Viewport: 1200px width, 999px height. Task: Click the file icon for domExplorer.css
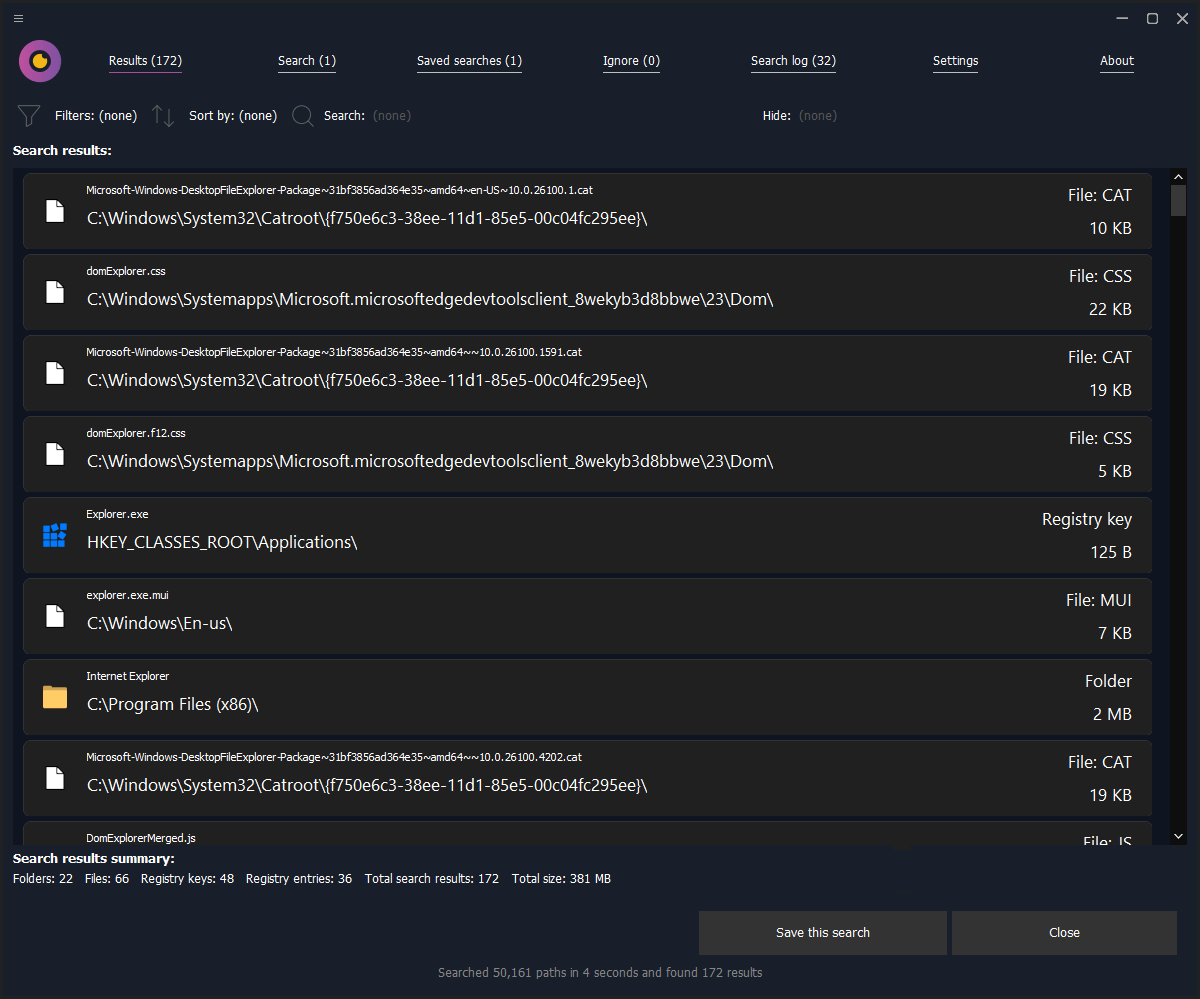pyautogui.click(x=55, y=292)
